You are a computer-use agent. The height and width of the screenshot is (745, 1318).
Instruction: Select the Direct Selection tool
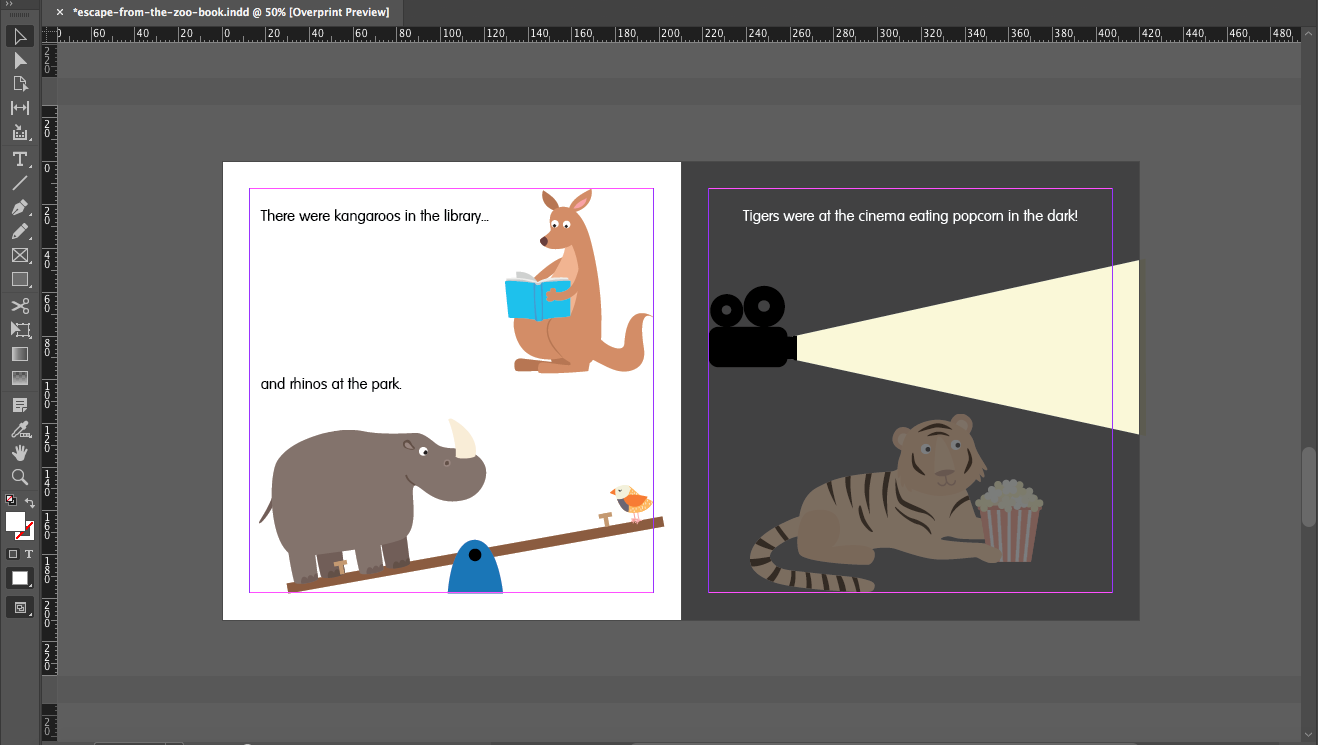tap(20, 60)
